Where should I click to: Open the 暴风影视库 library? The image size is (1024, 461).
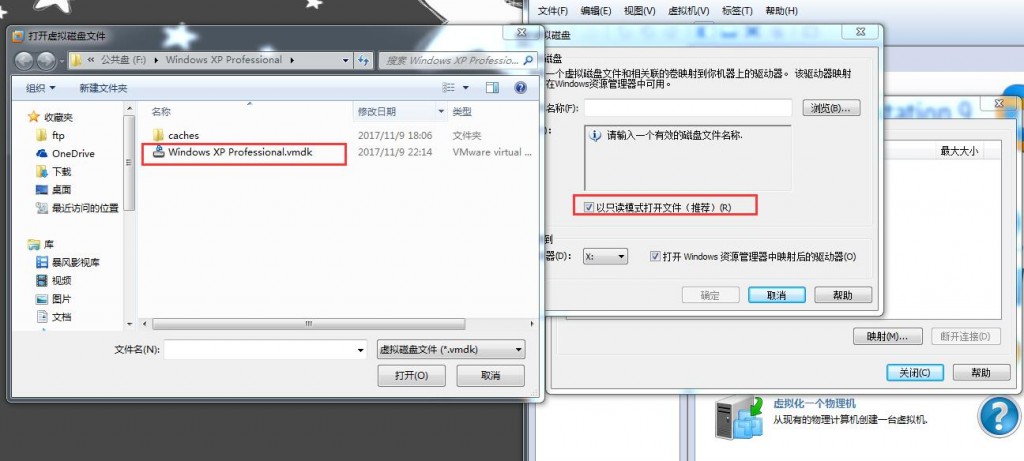68,262
